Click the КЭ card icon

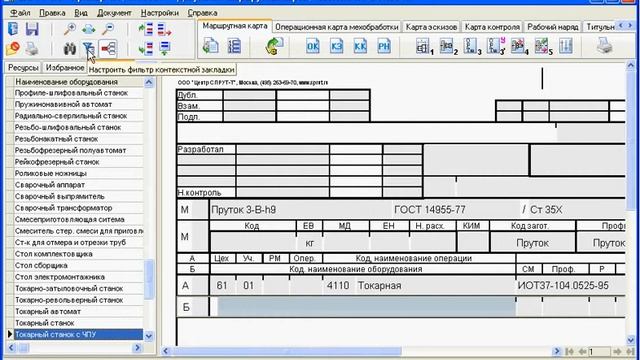[336, 46]
